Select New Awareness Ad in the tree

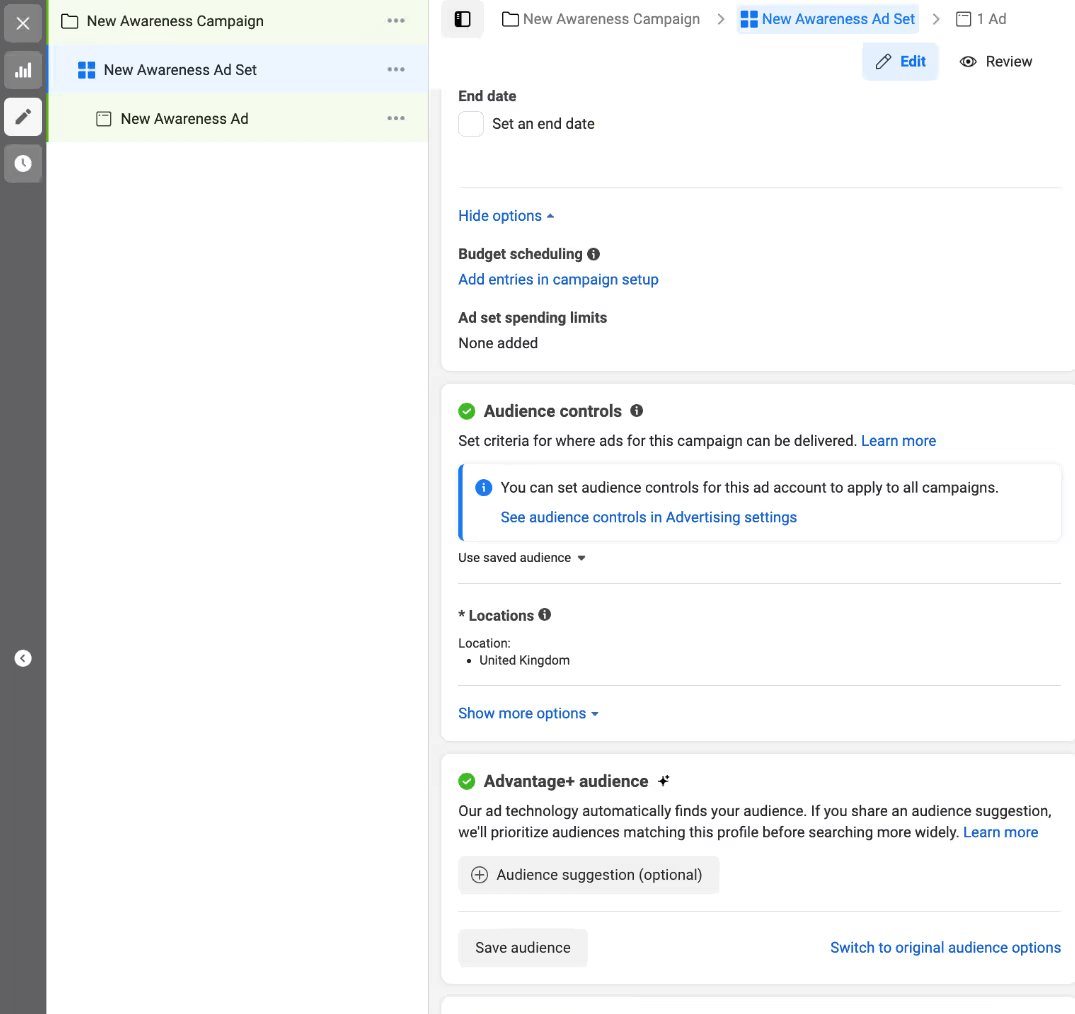coord(237,118)
